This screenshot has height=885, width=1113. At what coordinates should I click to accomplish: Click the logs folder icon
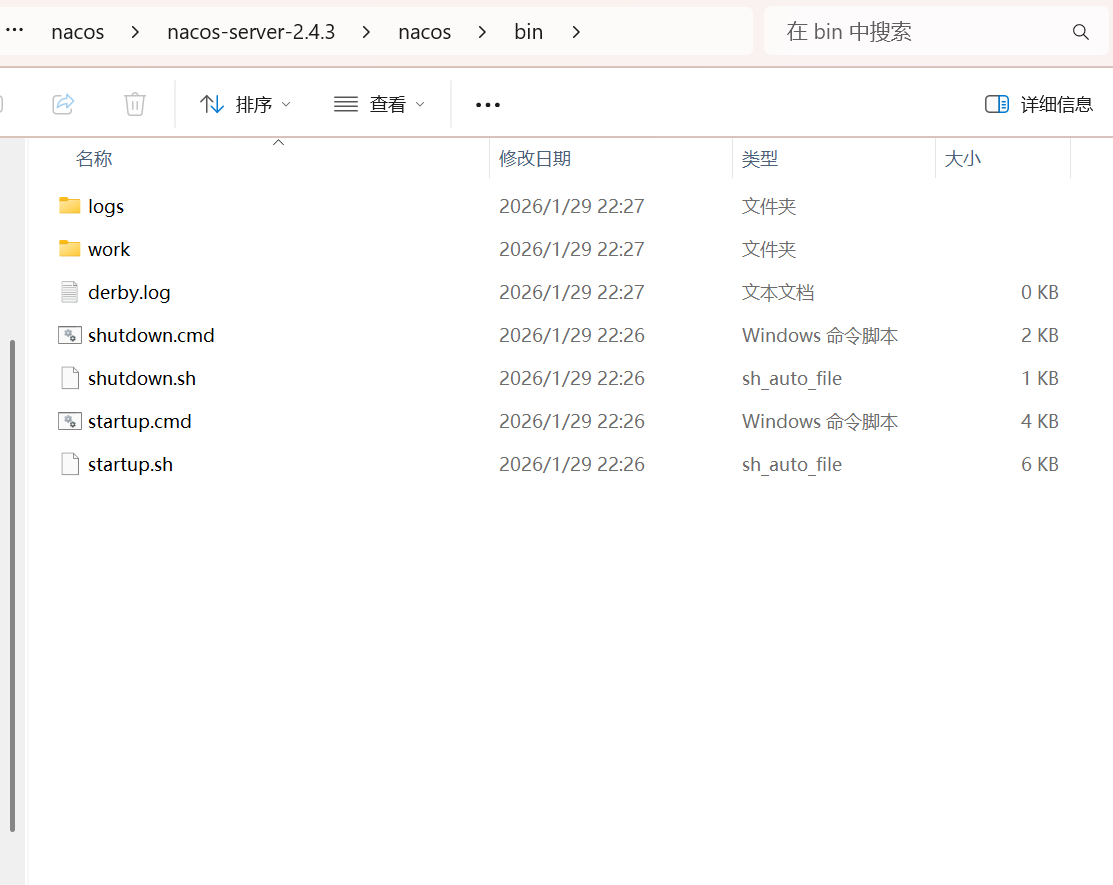69,206
